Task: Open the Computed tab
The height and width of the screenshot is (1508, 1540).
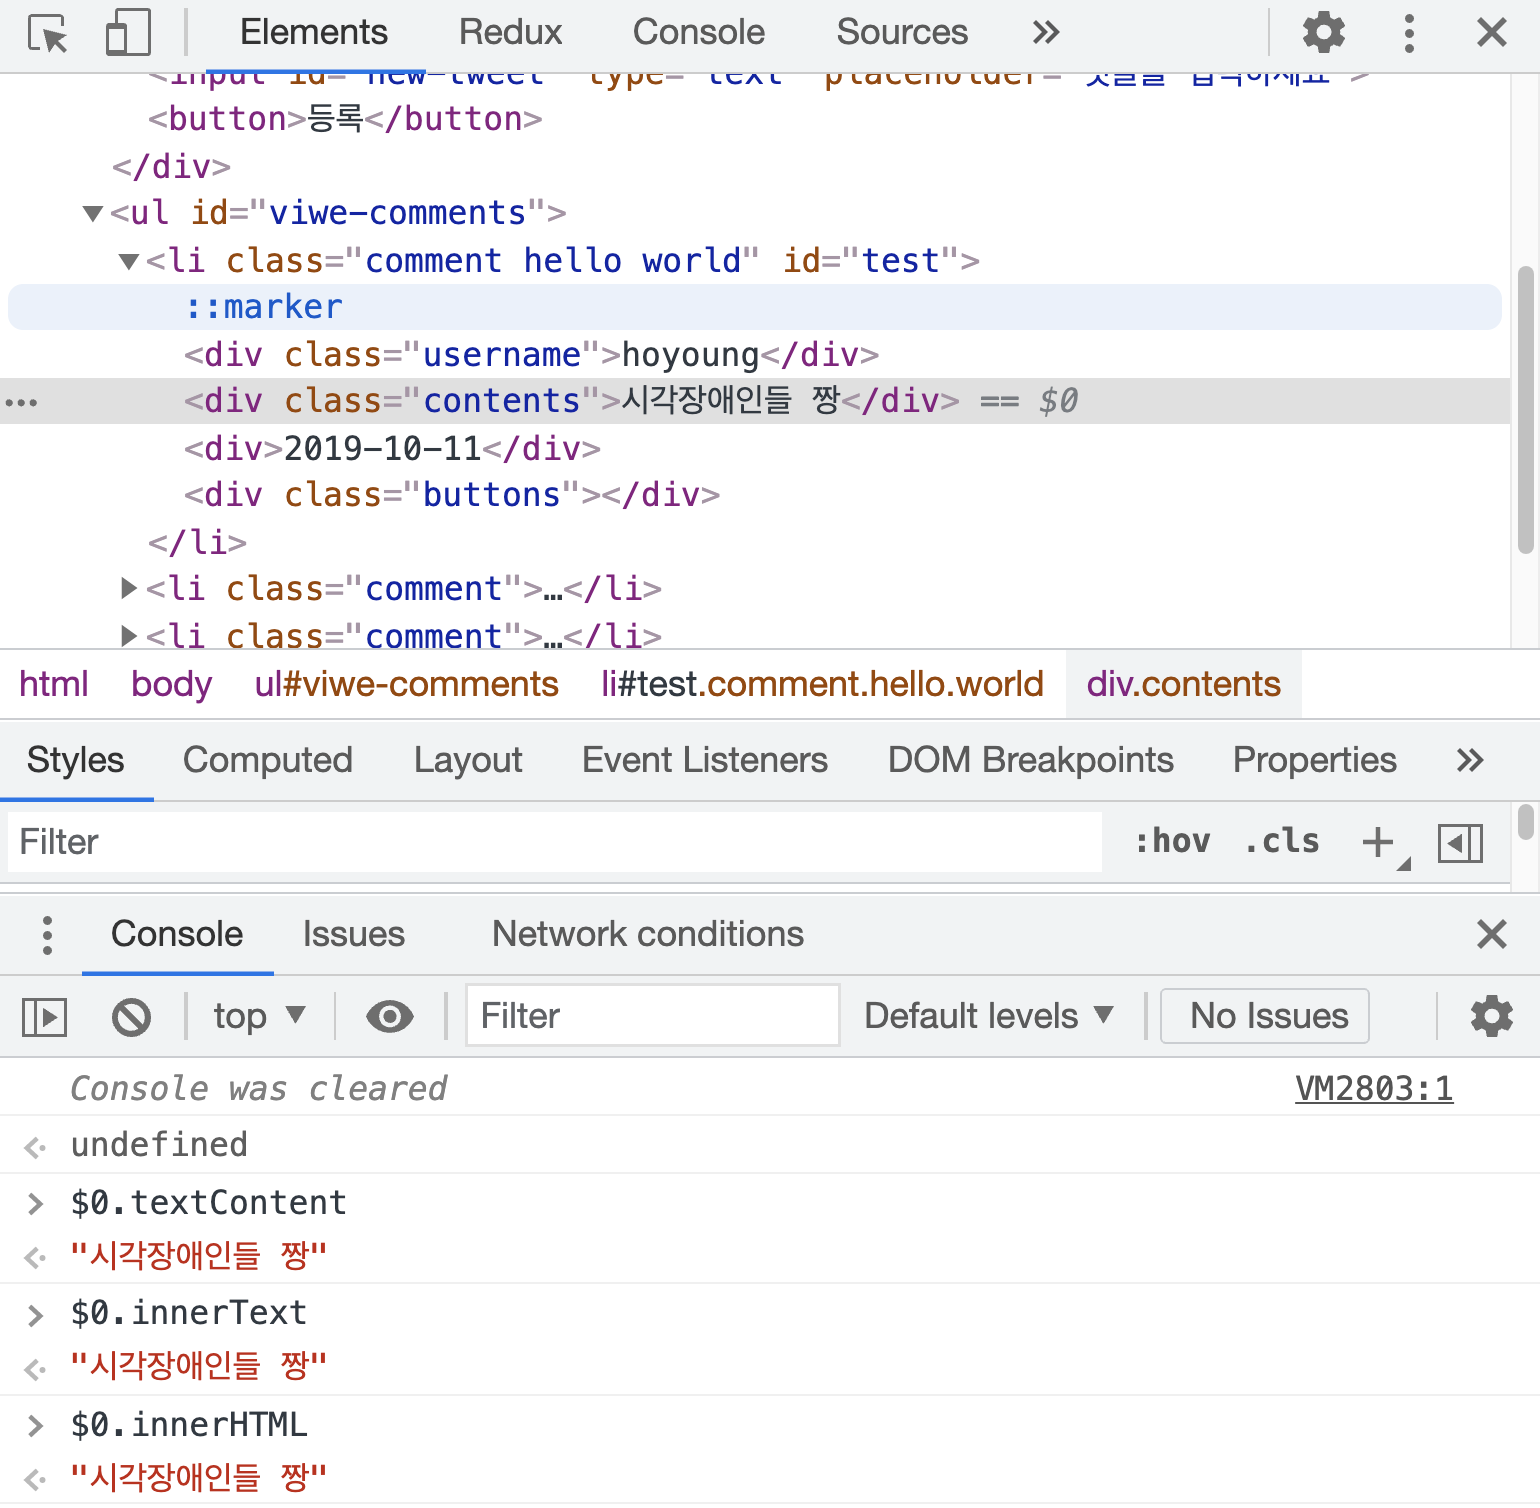Action: (268, 760)
